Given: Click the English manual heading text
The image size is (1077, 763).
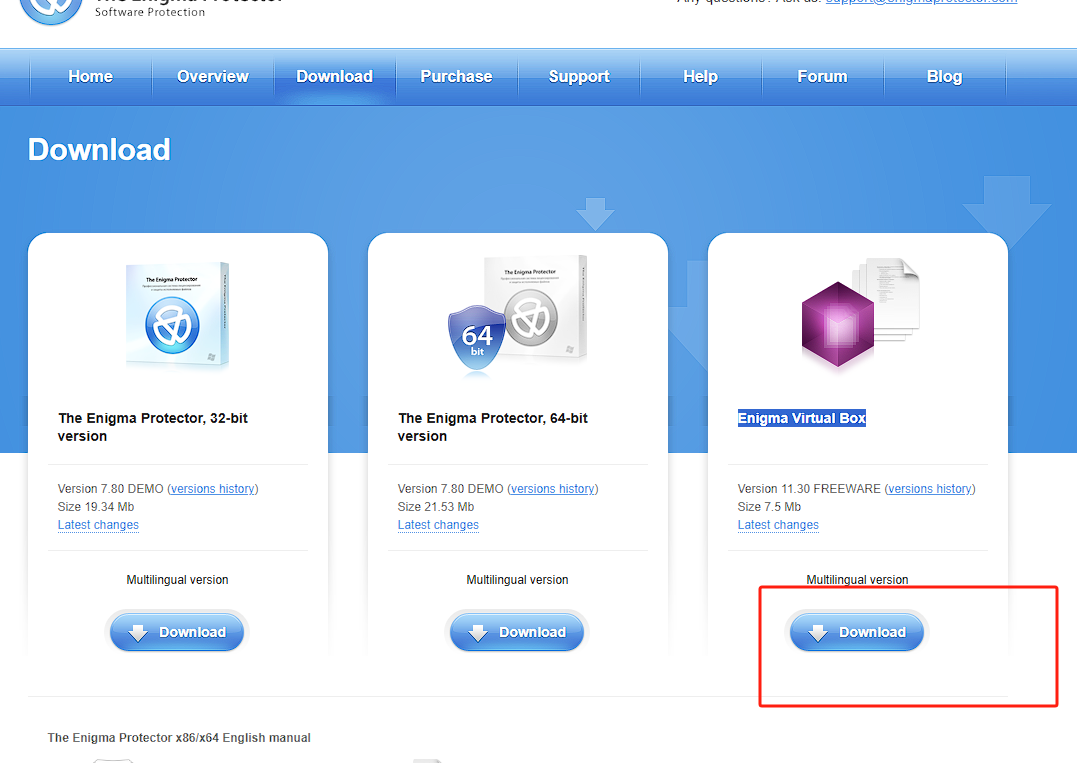Looking at the screenshot, I should 179,738.
